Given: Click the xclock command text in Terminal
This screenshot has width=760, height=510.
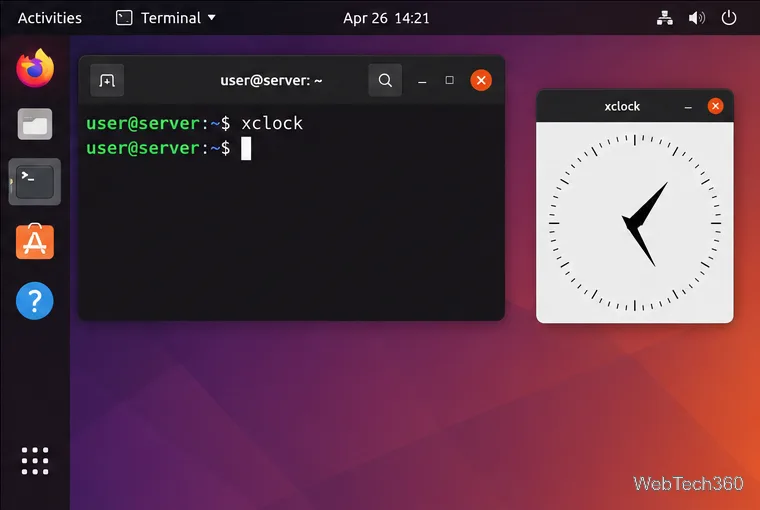Looking at the screenshot, I should [272, 123].
